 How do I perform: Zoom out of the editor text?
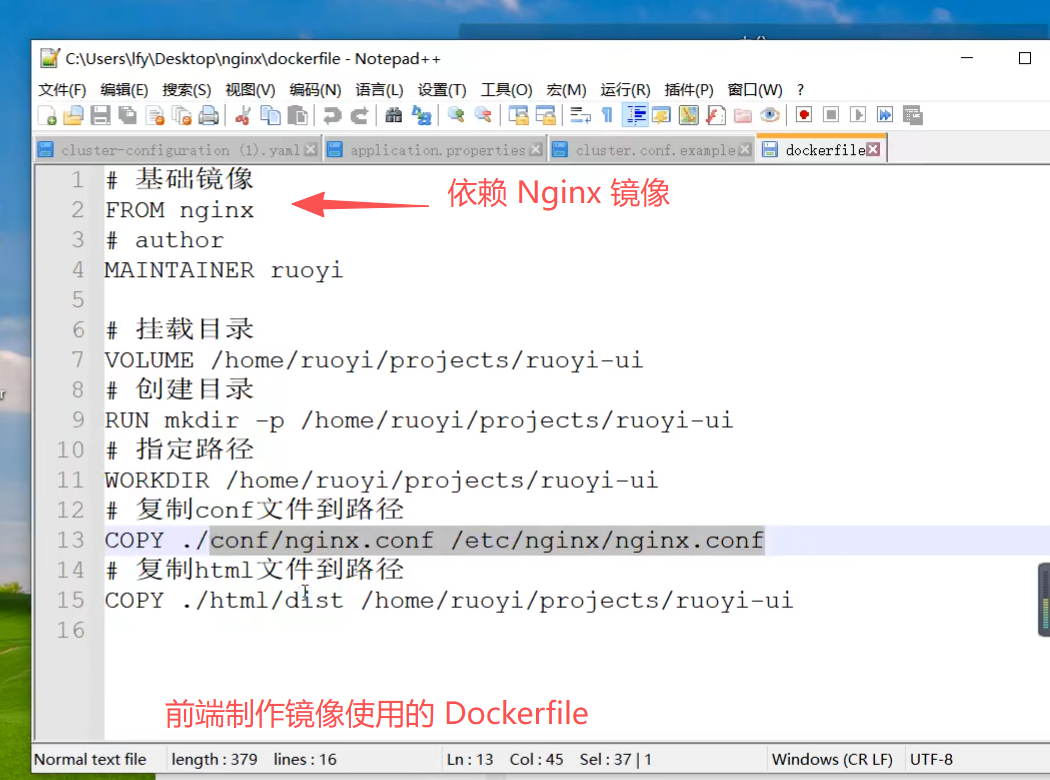coord(483,116)
